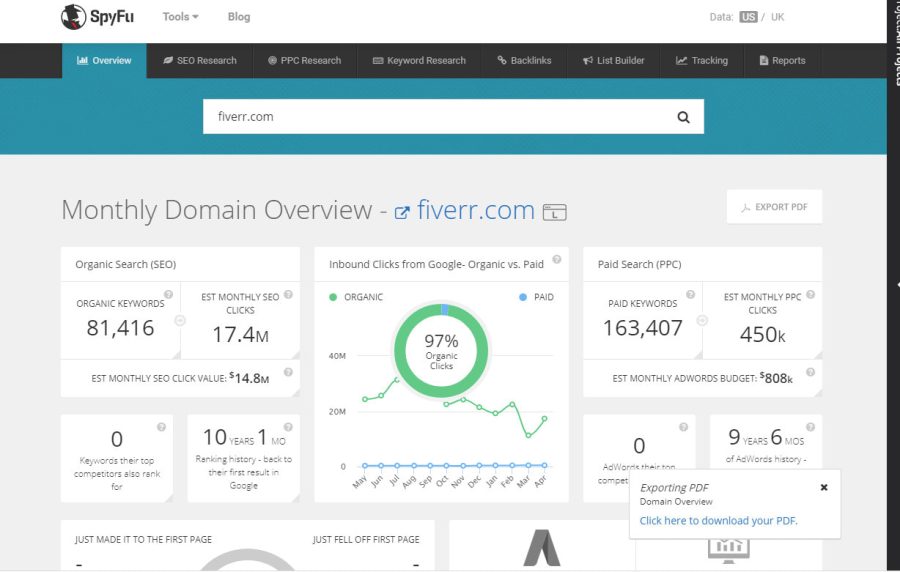Toggle the Organic legend item
The width and height of the screenshot is (900, 572).
click(x=356, y=297)
